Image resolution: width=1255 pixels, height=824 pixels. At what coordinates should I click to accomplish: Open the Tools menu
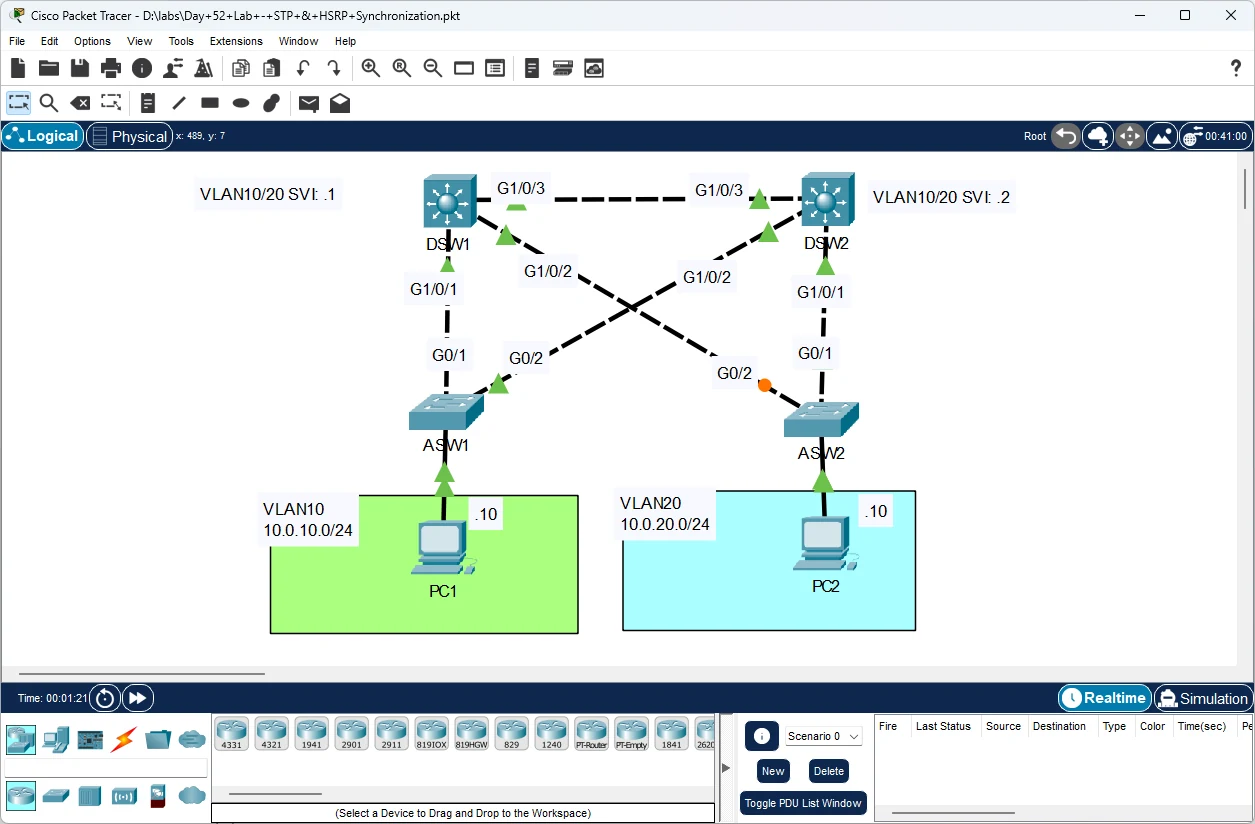(x=181, y=41)
